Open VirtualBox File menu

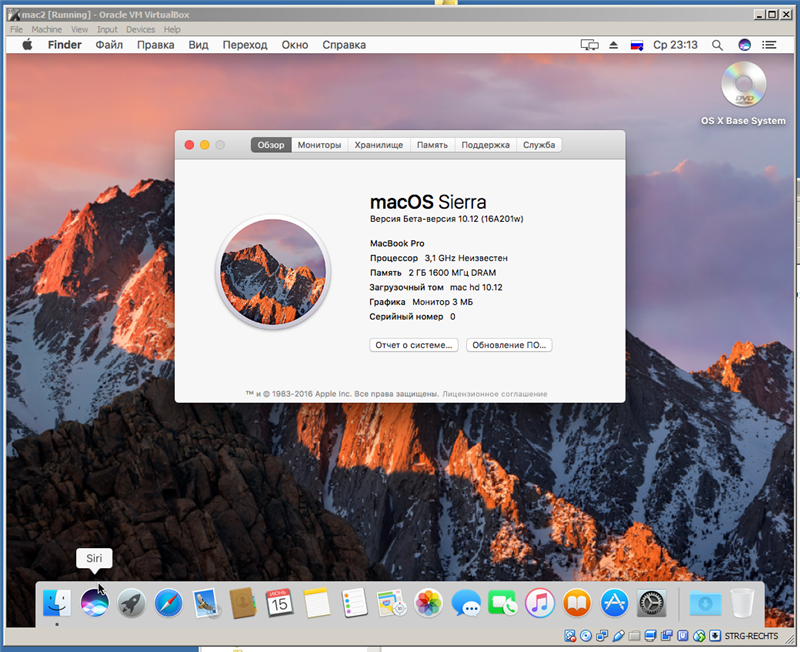point(16,30)
